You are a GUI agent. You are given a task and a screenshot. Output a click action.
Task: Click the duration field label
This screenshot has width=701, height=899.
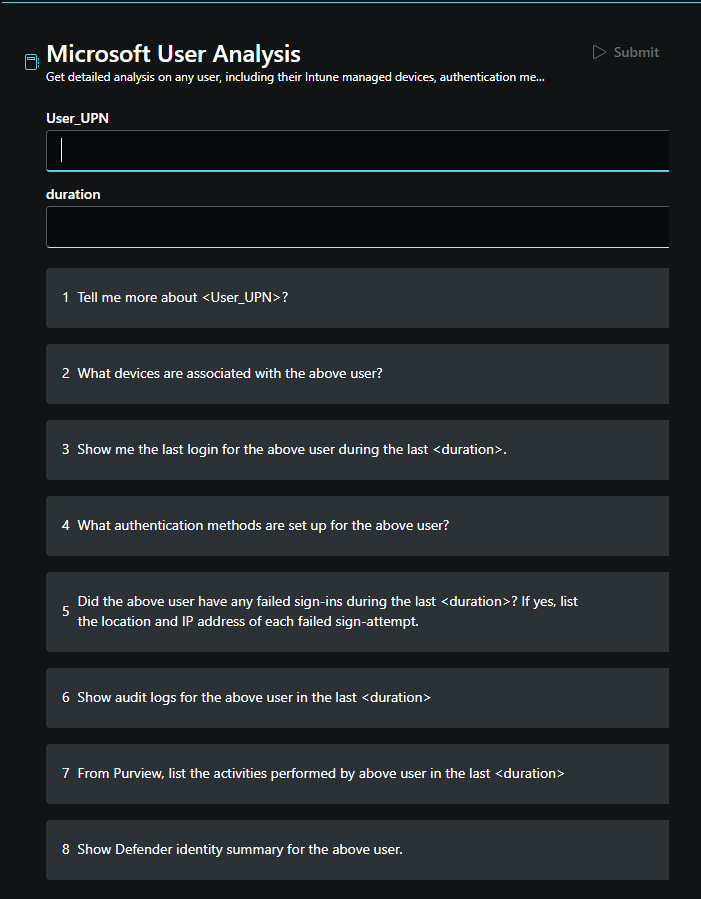tap(73, 194)
